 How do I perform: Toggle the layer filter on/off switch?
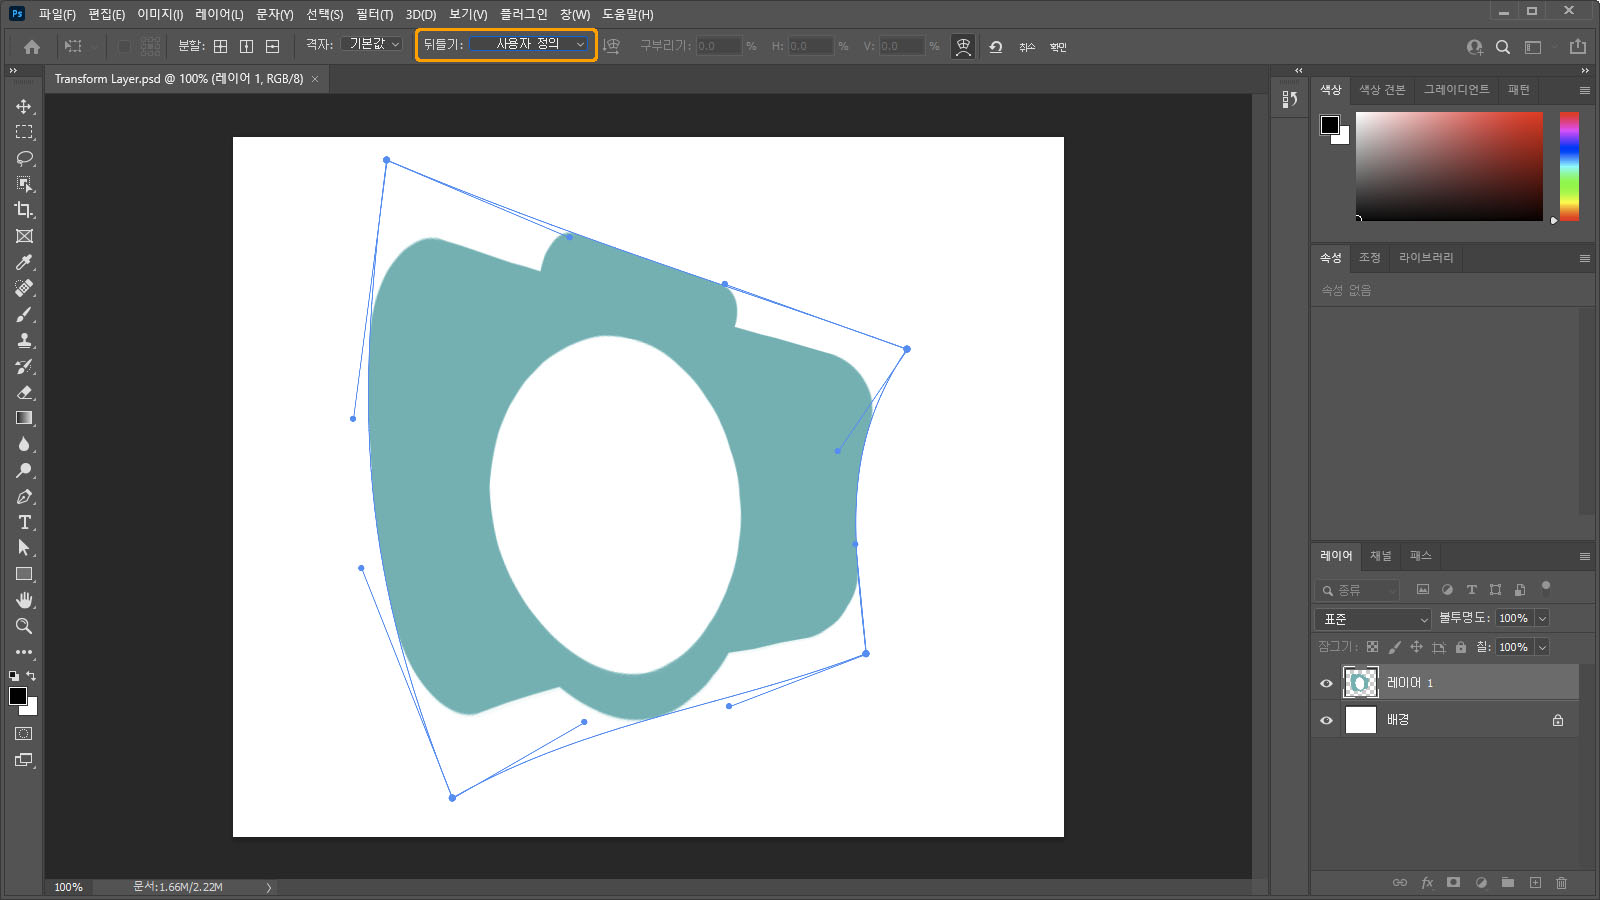click(x=1546, y=587)
